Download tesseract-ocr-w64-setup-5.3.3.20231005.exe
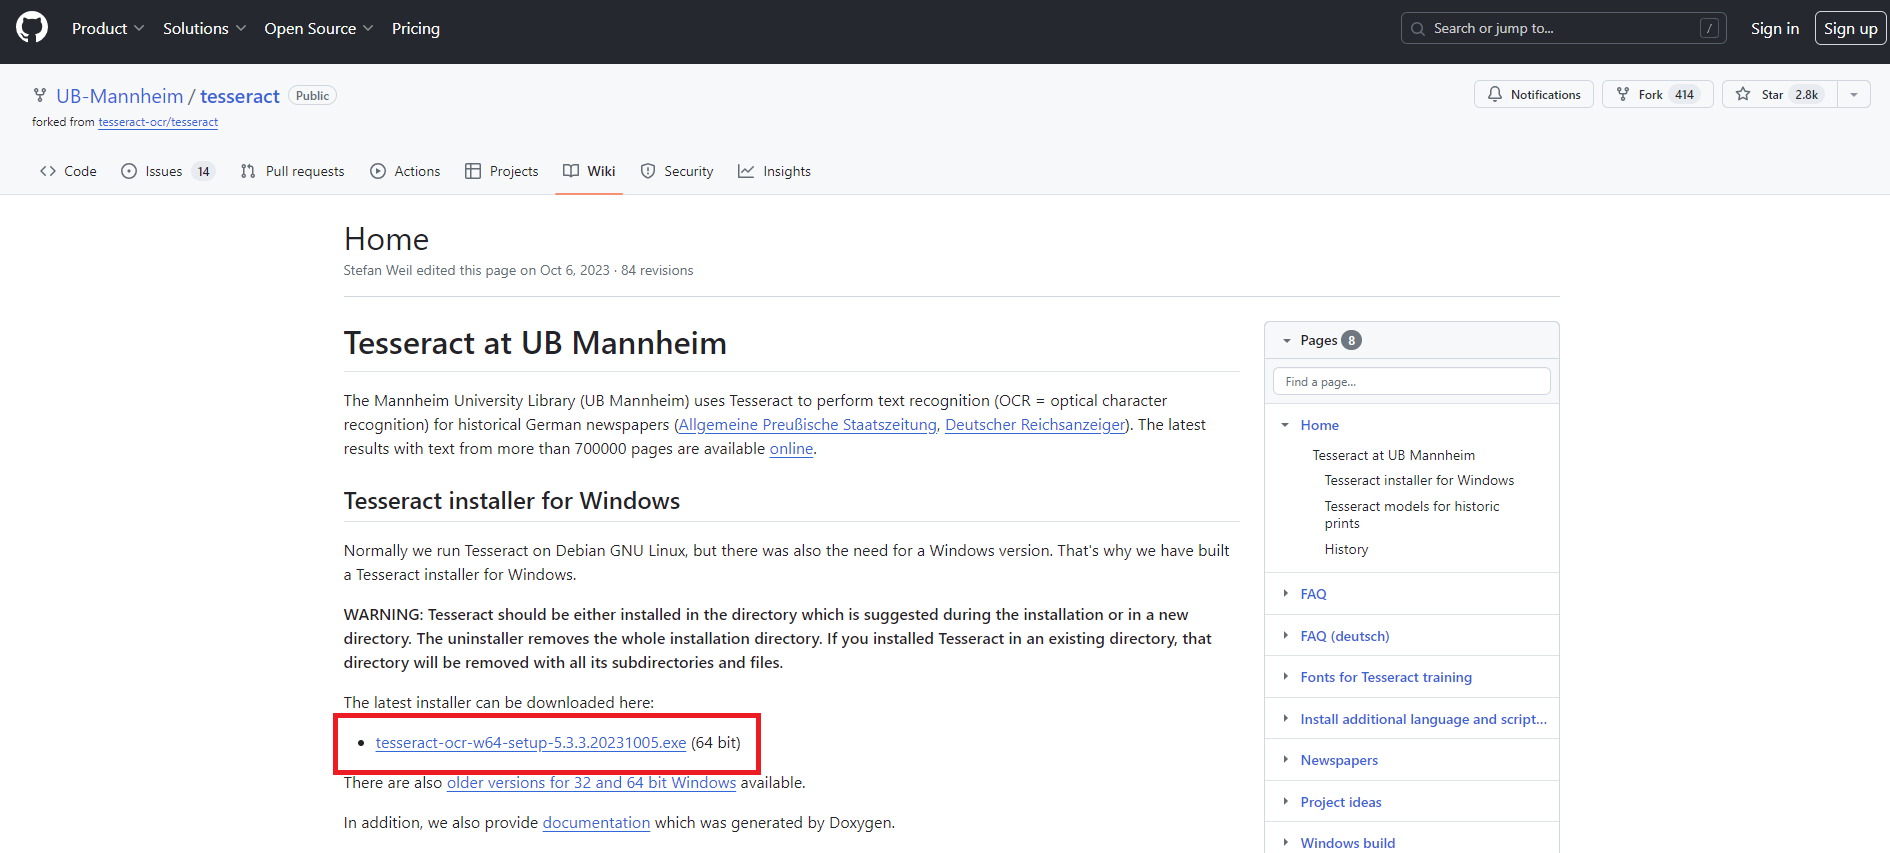 531,742
